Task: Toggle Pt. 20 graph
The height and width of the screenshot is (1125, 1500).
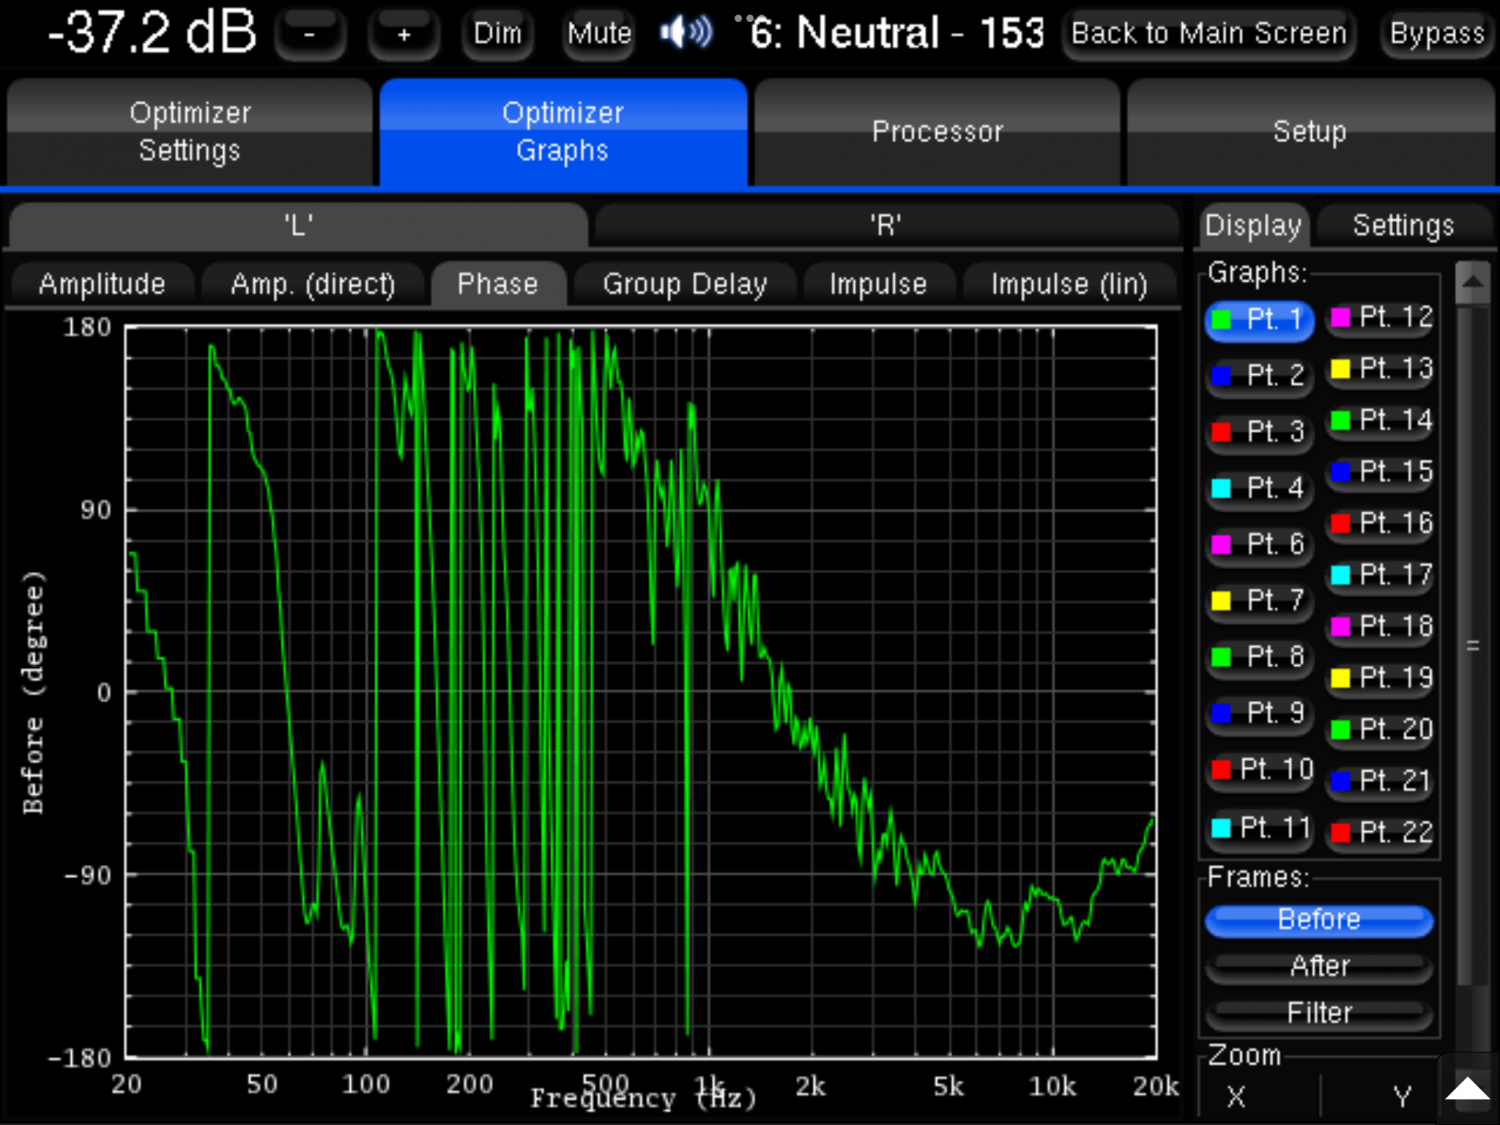Action: click(1381, 729)
